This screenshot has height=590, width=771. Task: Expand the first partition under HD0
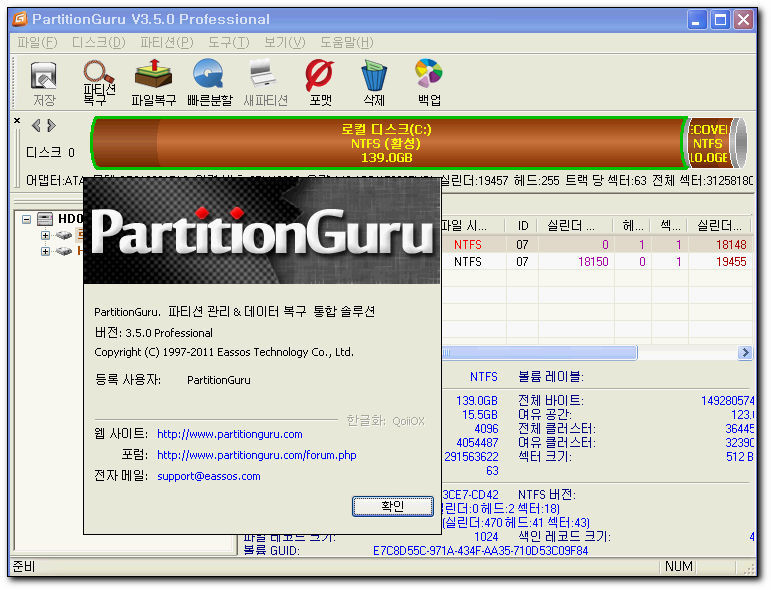(x=45, y=236)
